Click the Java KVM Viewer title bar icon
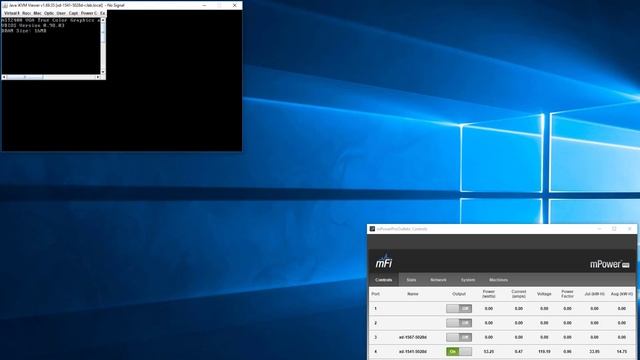 4,5
